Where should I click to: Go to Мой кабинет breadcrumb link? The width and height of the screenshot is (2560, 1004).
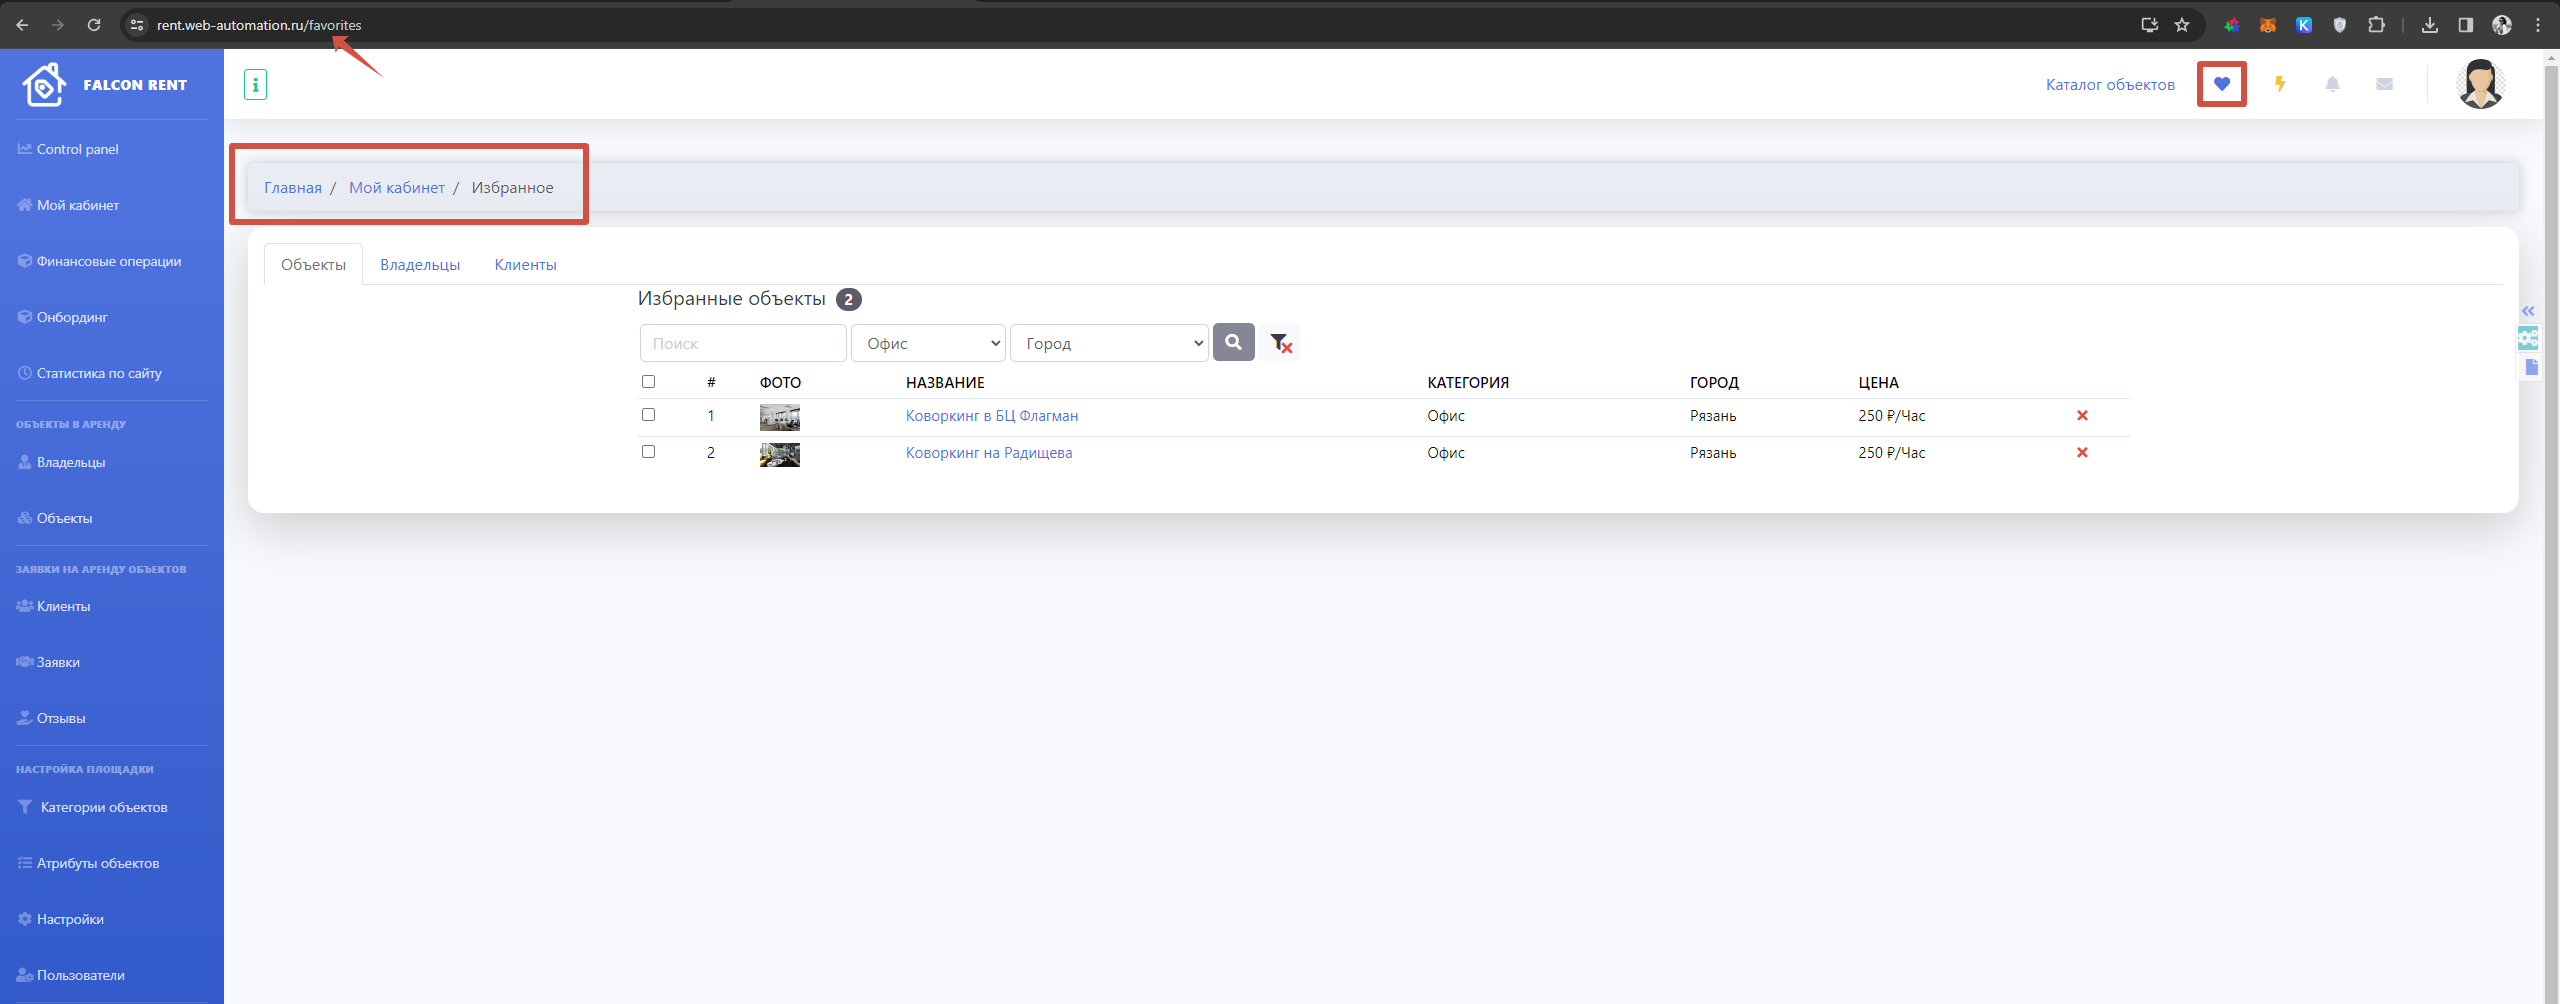click(396, 188)
